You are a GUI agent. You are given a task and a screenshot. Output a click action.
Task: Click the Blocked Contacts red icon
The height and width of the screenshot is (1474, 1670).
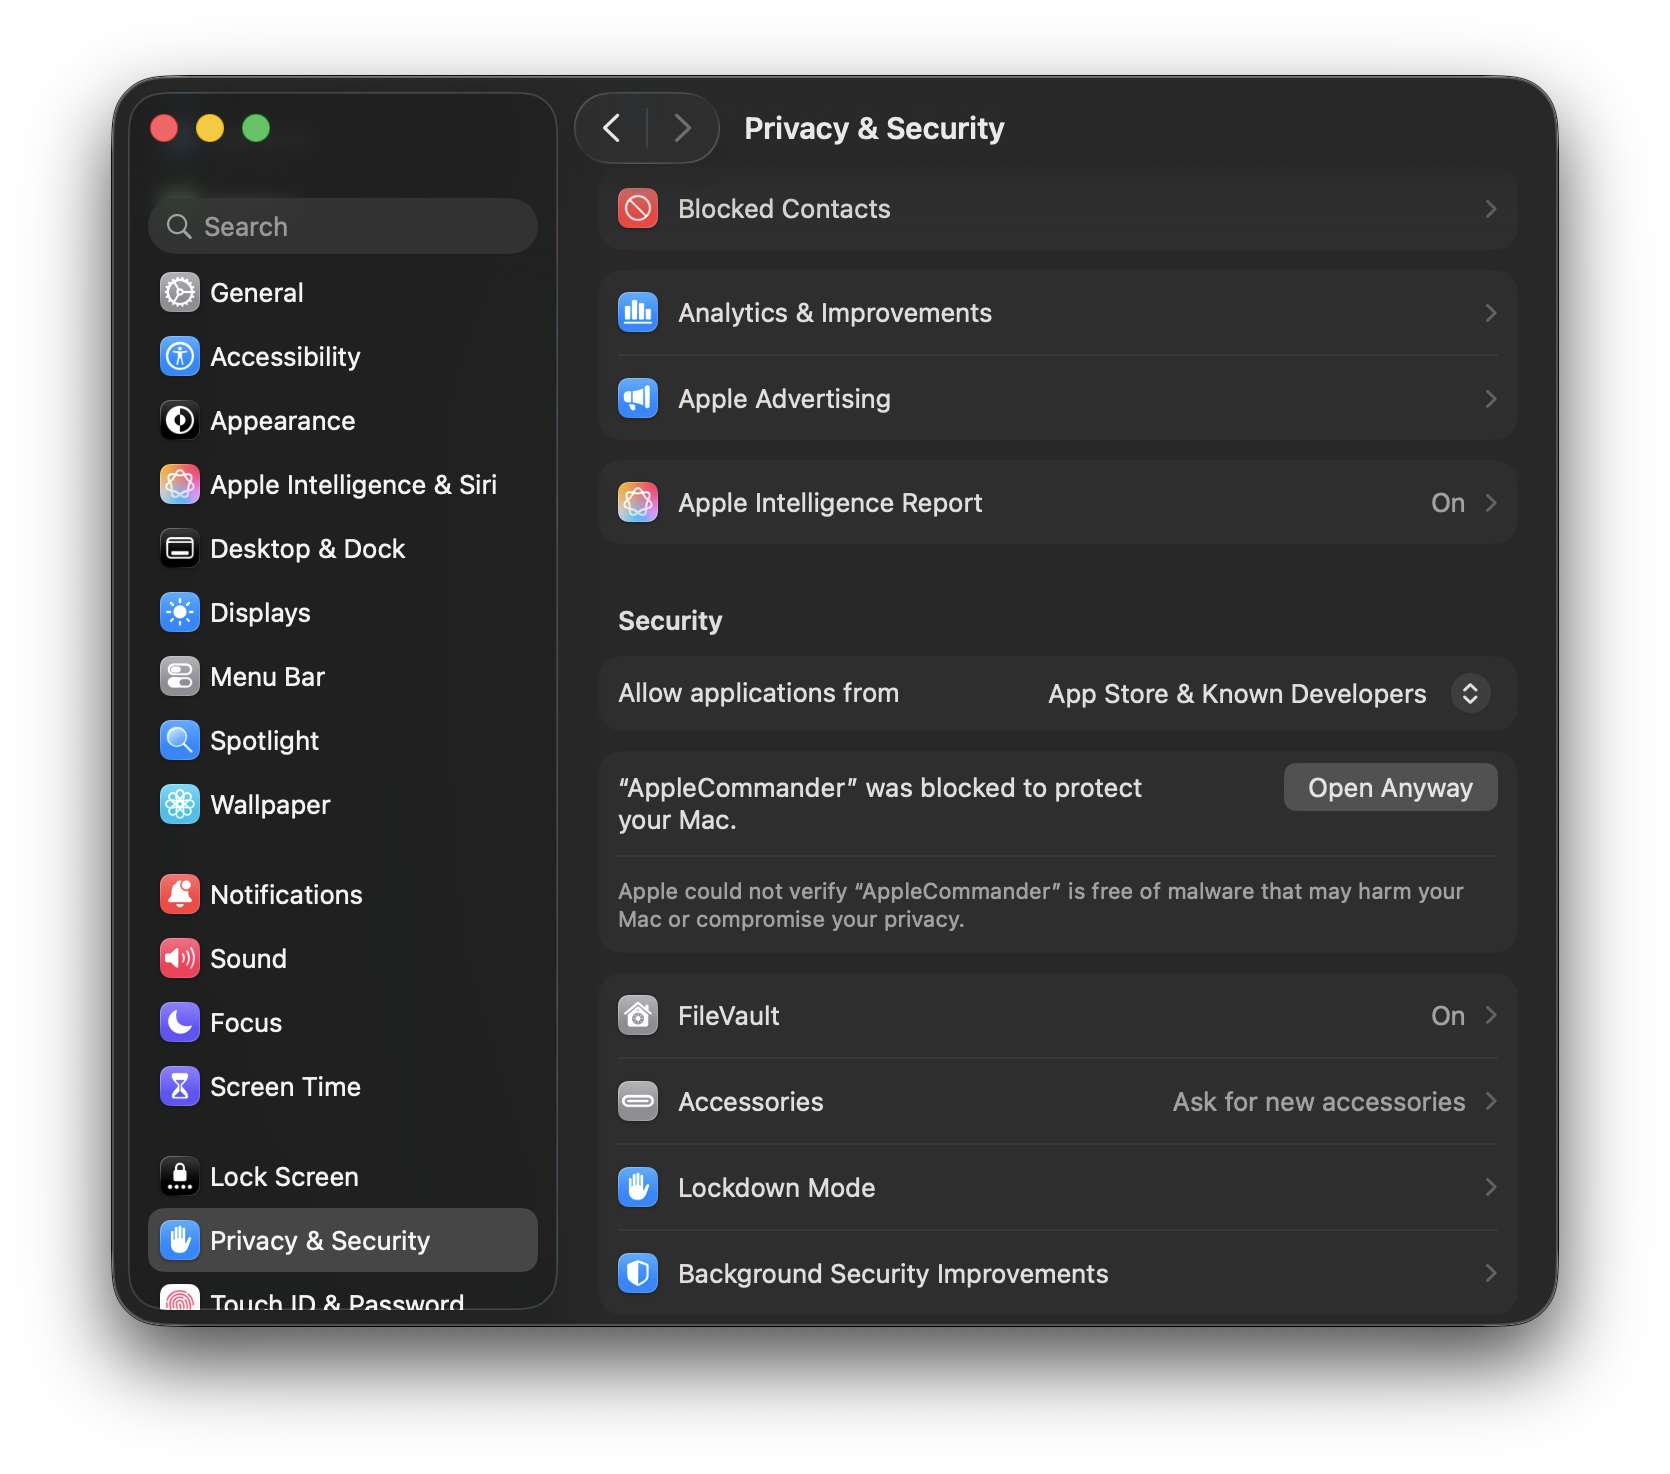click(x=638, y=209)
